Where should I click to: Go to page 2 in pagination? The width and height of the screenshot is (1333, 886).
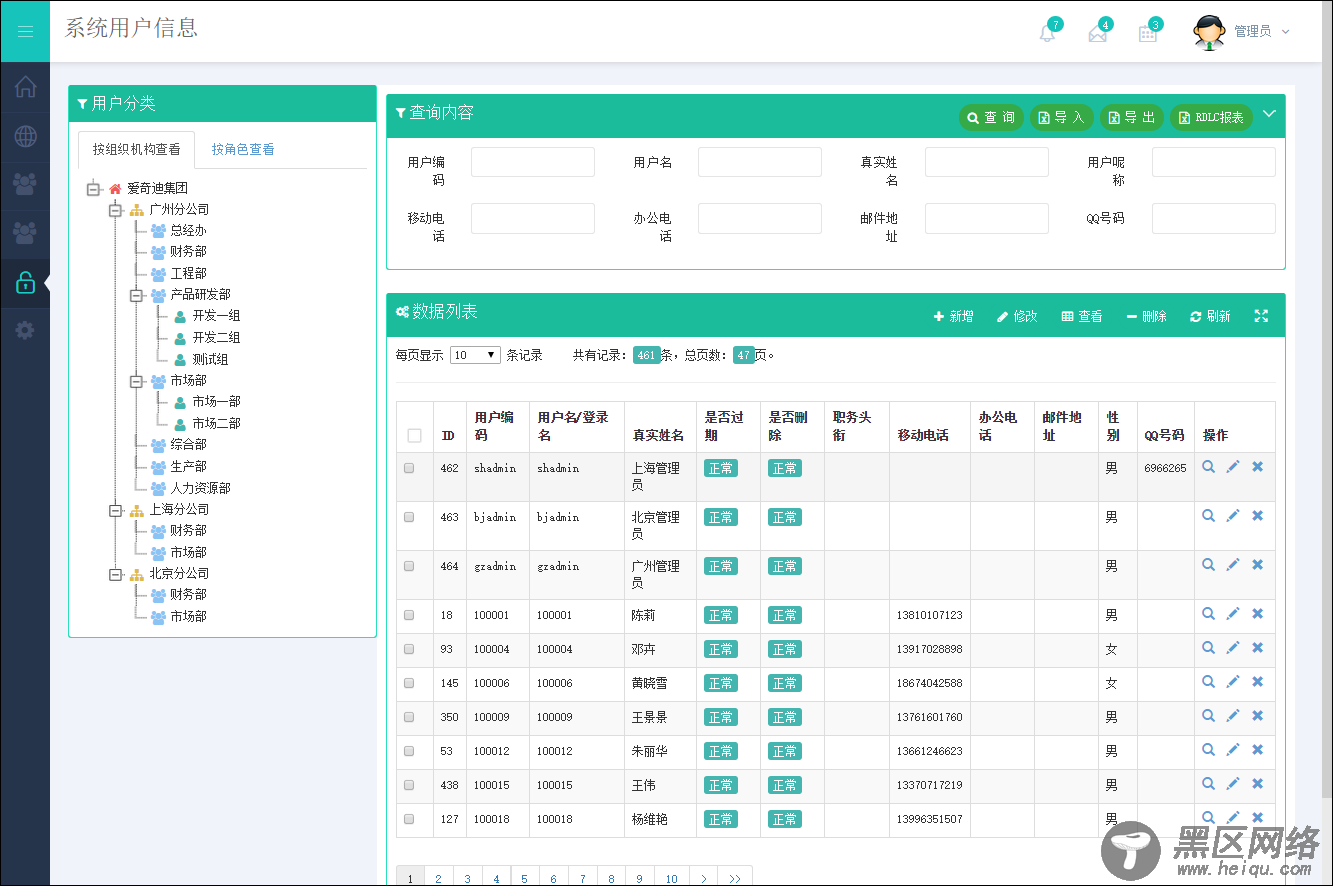point(438,879)
